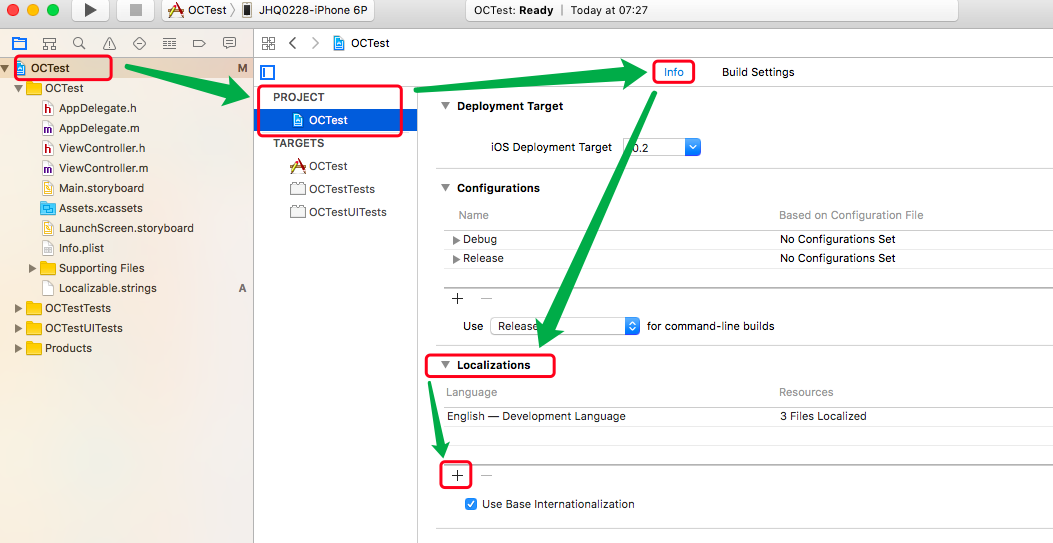Open Main.storyboard file
The height and width of the screenshot is (543, 1053).
pos(101,188)
